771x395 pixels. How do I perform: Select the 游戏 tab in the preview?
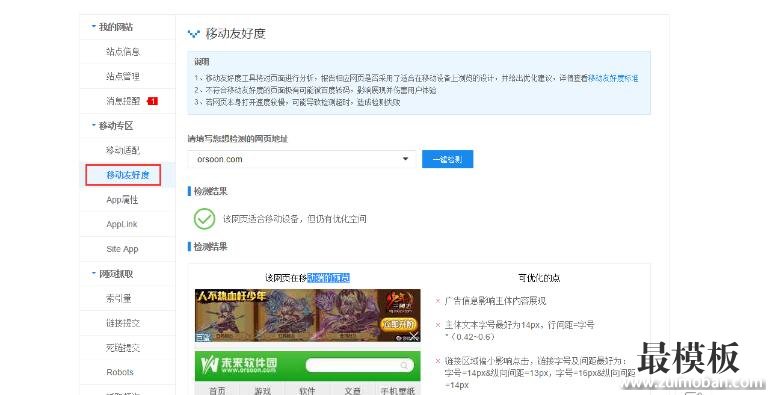(x=263, y=391)
